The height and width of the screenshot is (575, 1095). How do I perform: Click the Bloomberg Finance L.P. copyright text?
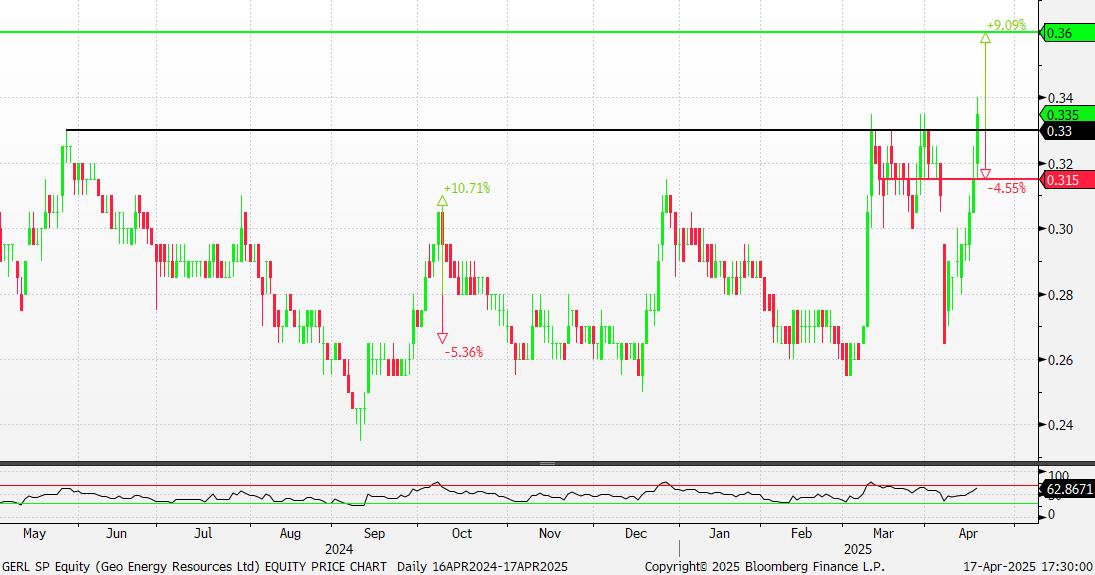(763, 566)
